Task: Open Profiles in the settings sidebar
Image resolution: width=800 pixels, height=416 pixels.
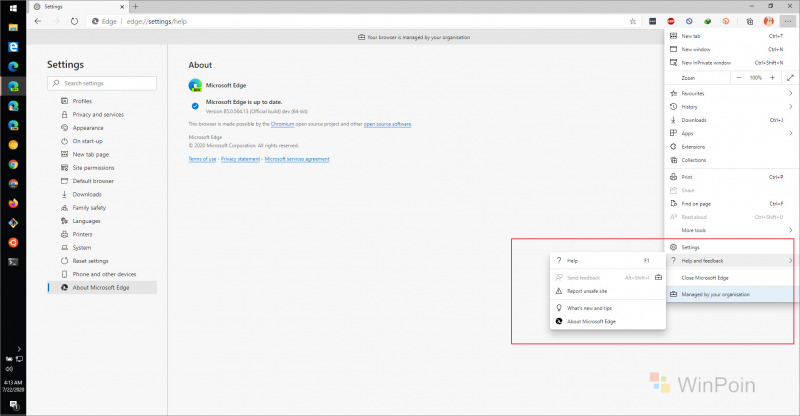Action: (103, 101)
